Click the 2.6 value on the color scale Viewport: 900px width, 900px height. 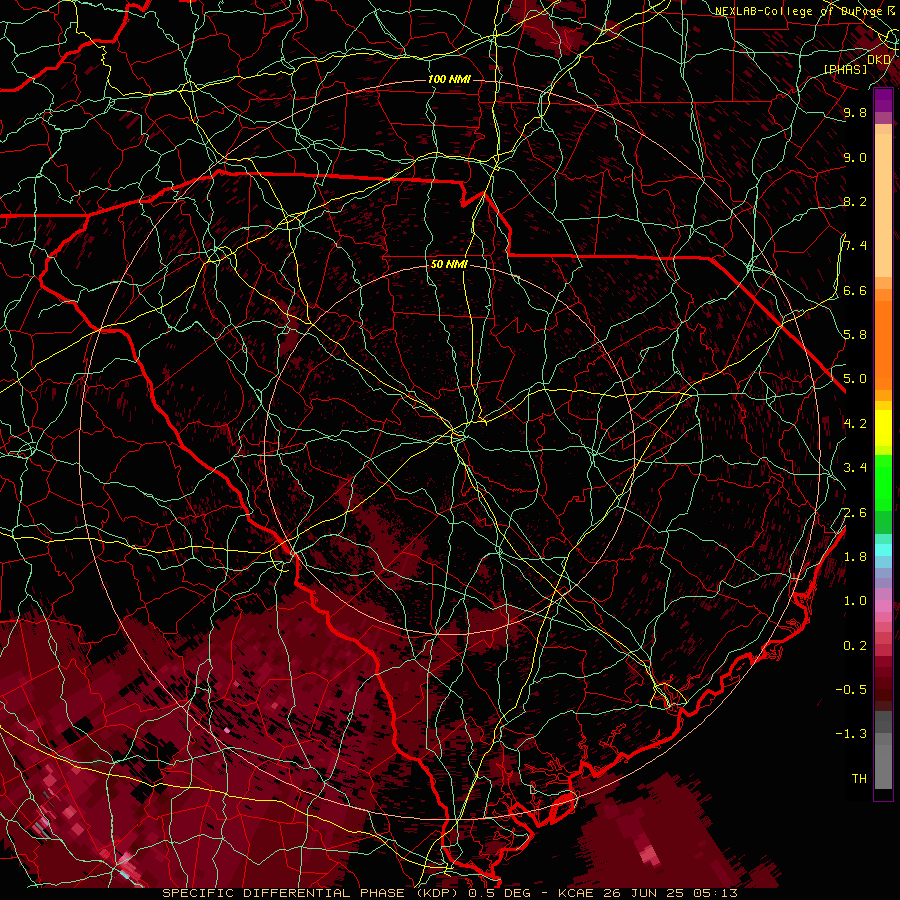coord(855,512)
